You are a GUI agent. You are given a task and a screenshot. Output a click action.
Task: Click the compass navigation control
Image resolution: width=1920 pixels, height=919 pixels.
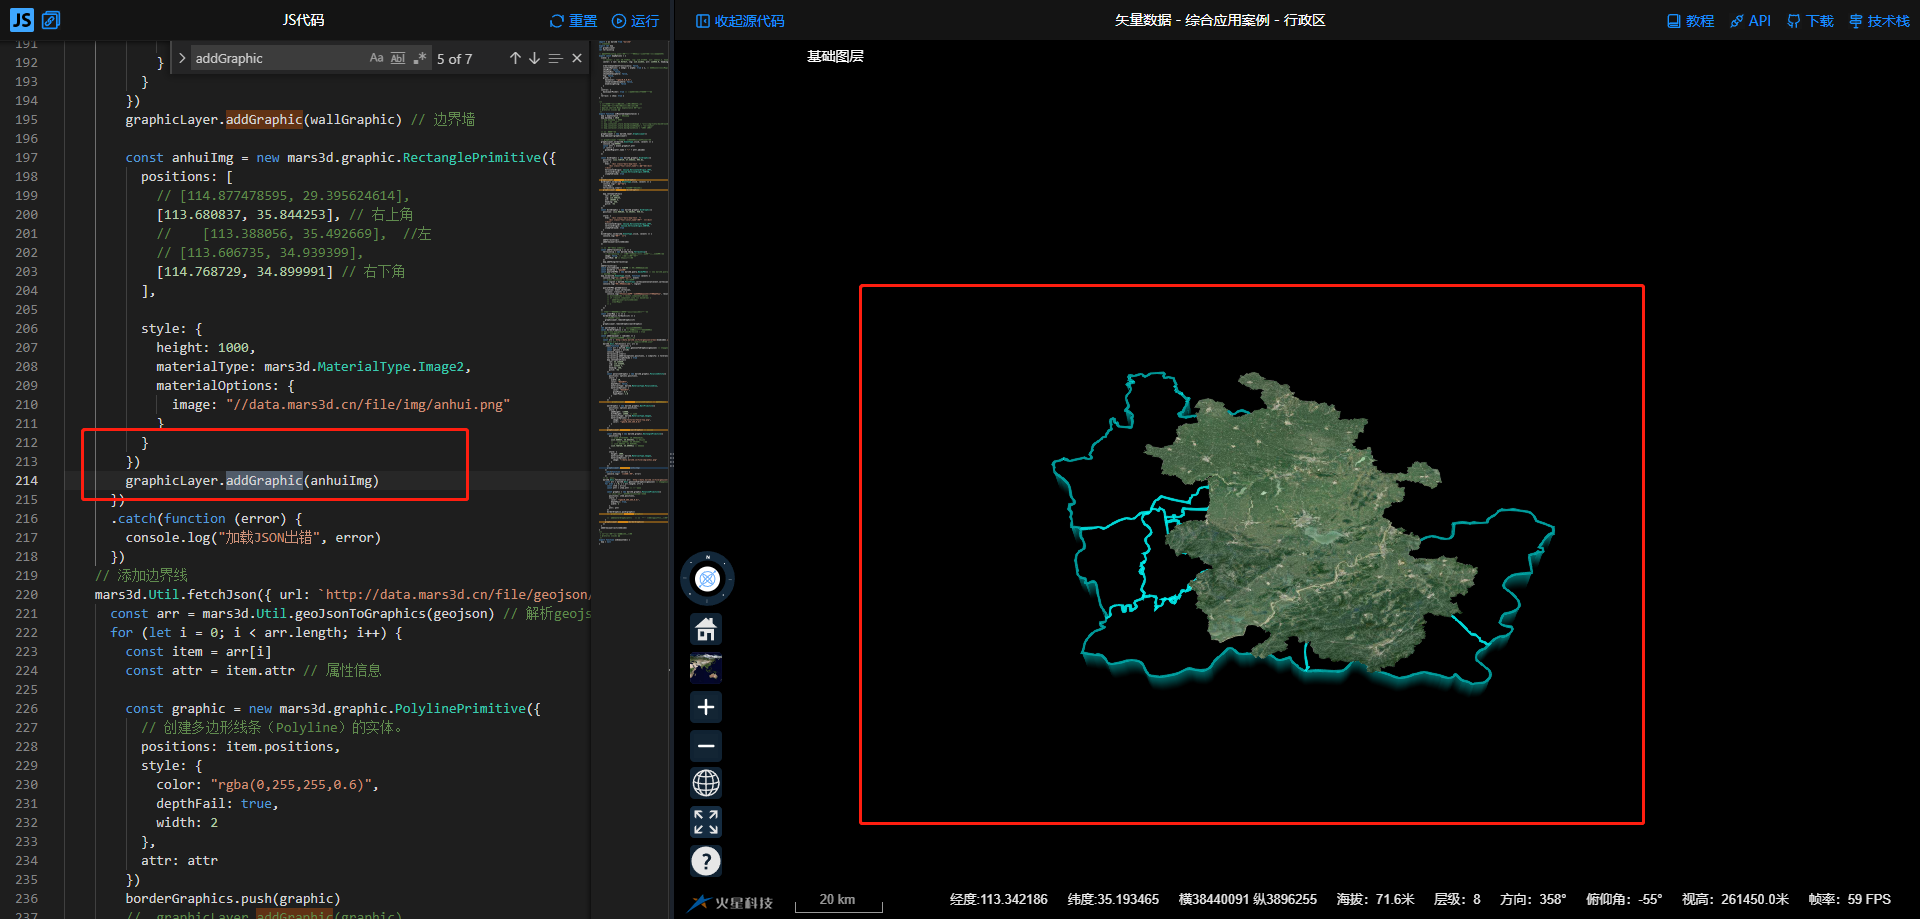[x=707, y=578]
